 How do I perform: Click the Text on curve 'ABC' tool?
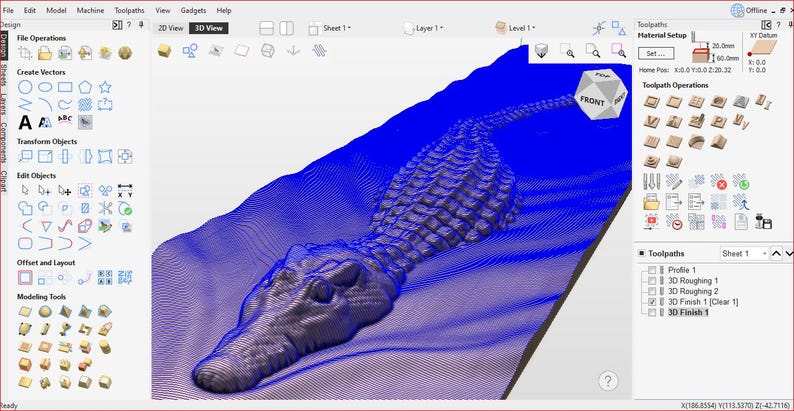point(65,121)
